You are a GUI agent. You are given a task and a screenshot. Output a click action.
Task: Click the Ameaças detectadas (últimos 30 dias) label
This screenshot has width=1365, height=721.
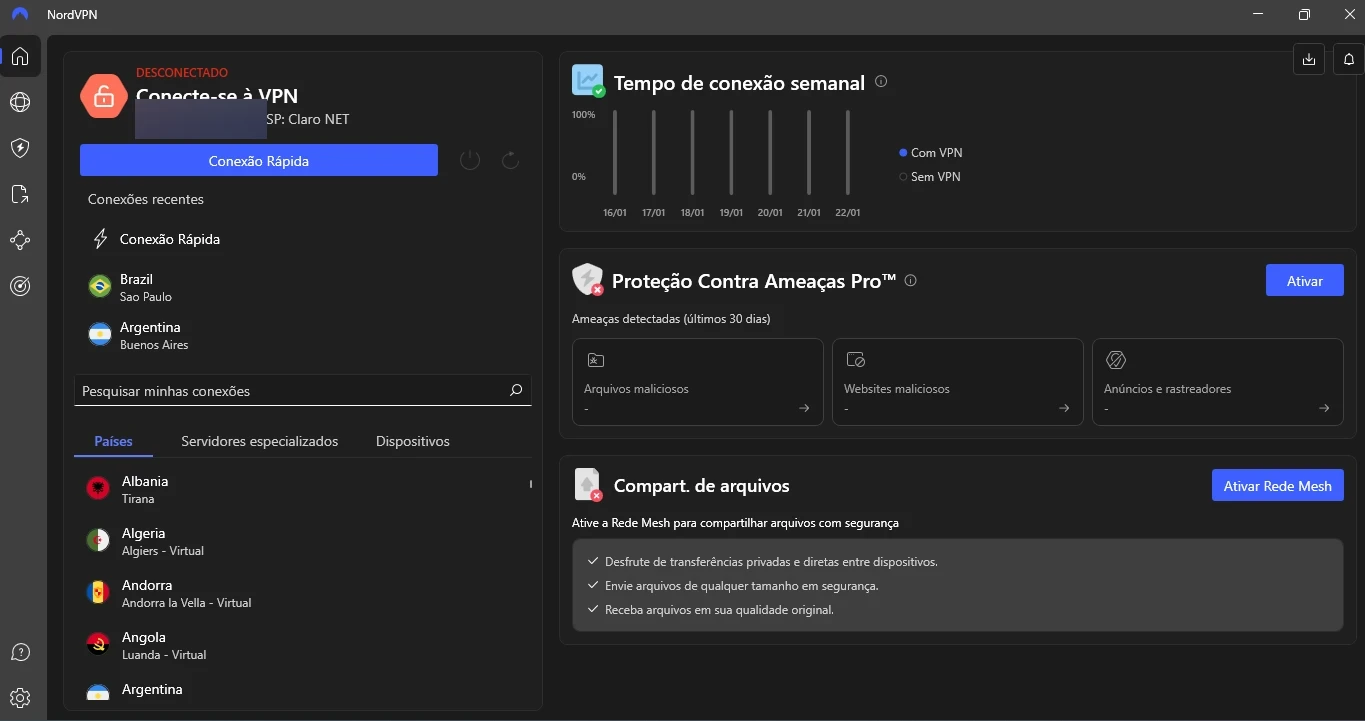click(671, 319)
